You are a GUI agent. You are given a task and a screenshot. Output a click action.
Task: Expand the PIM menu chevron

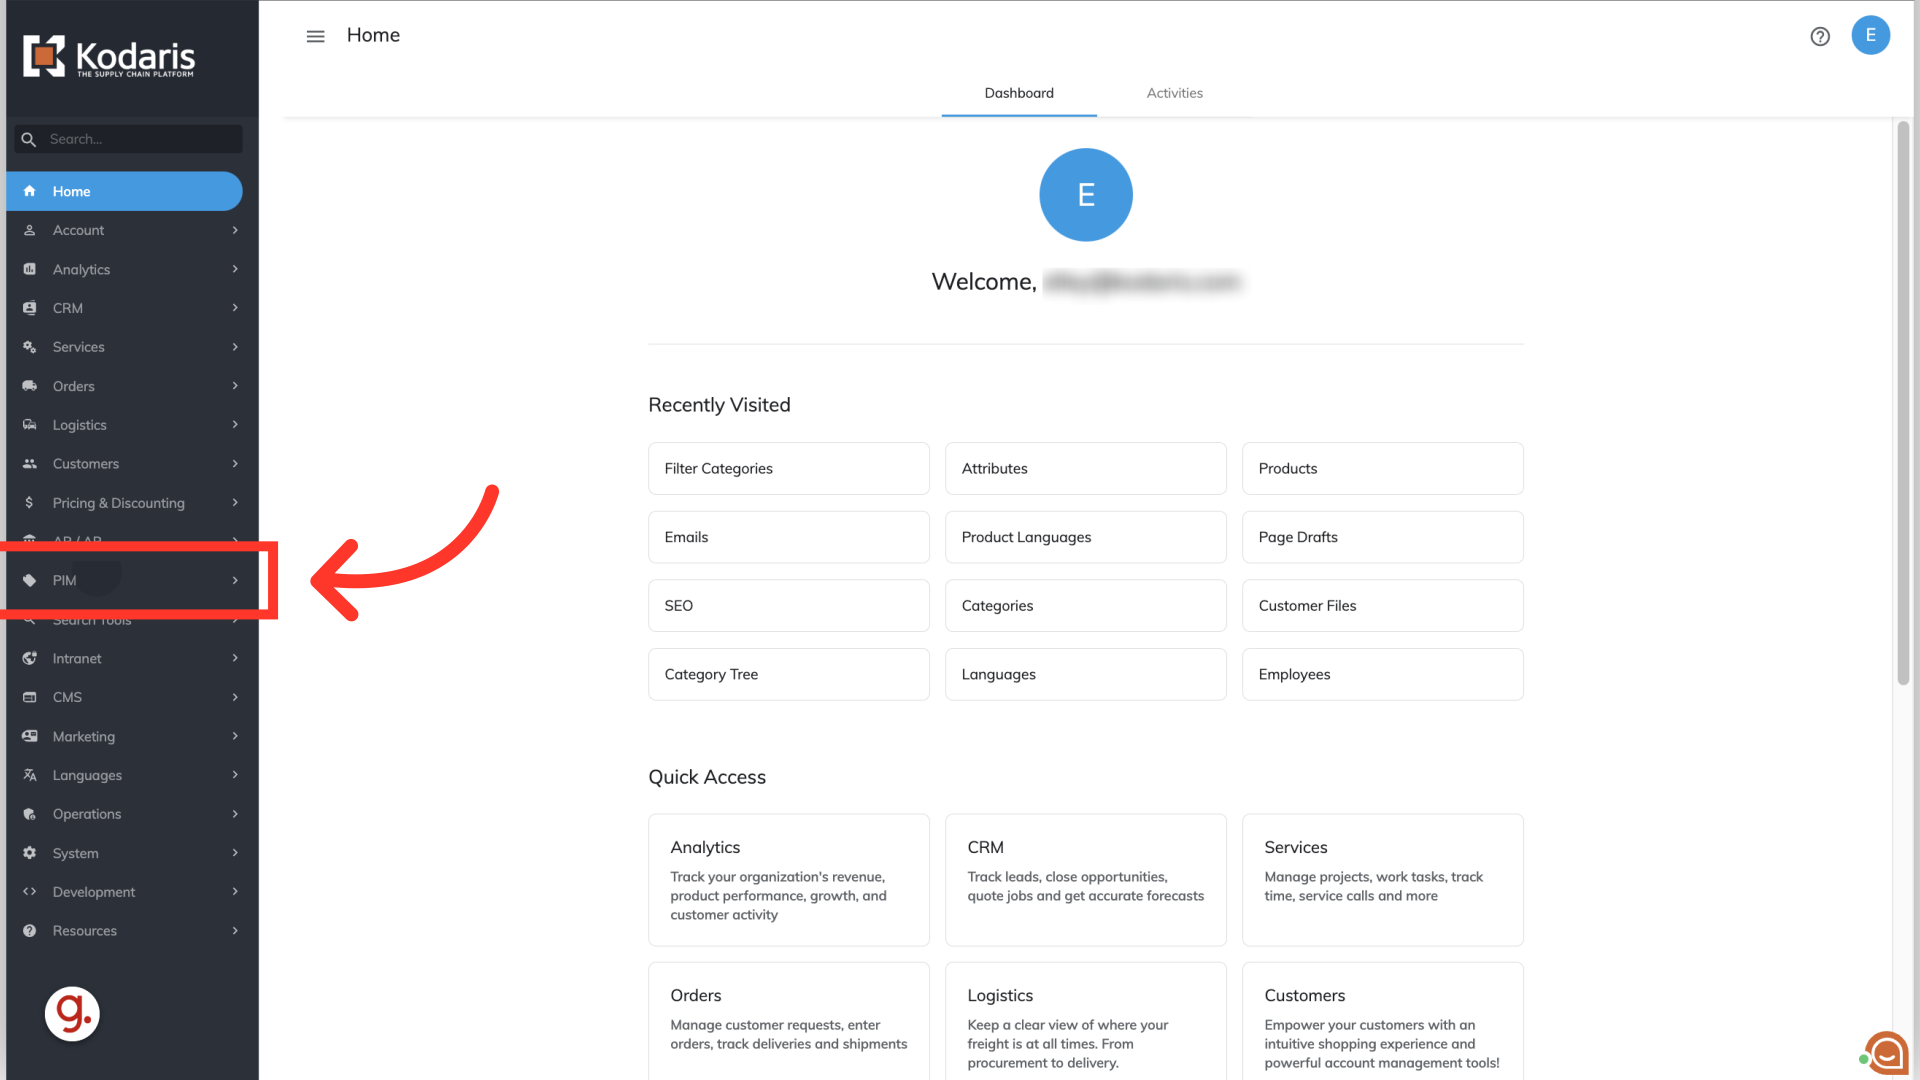[x=235, y=580]
